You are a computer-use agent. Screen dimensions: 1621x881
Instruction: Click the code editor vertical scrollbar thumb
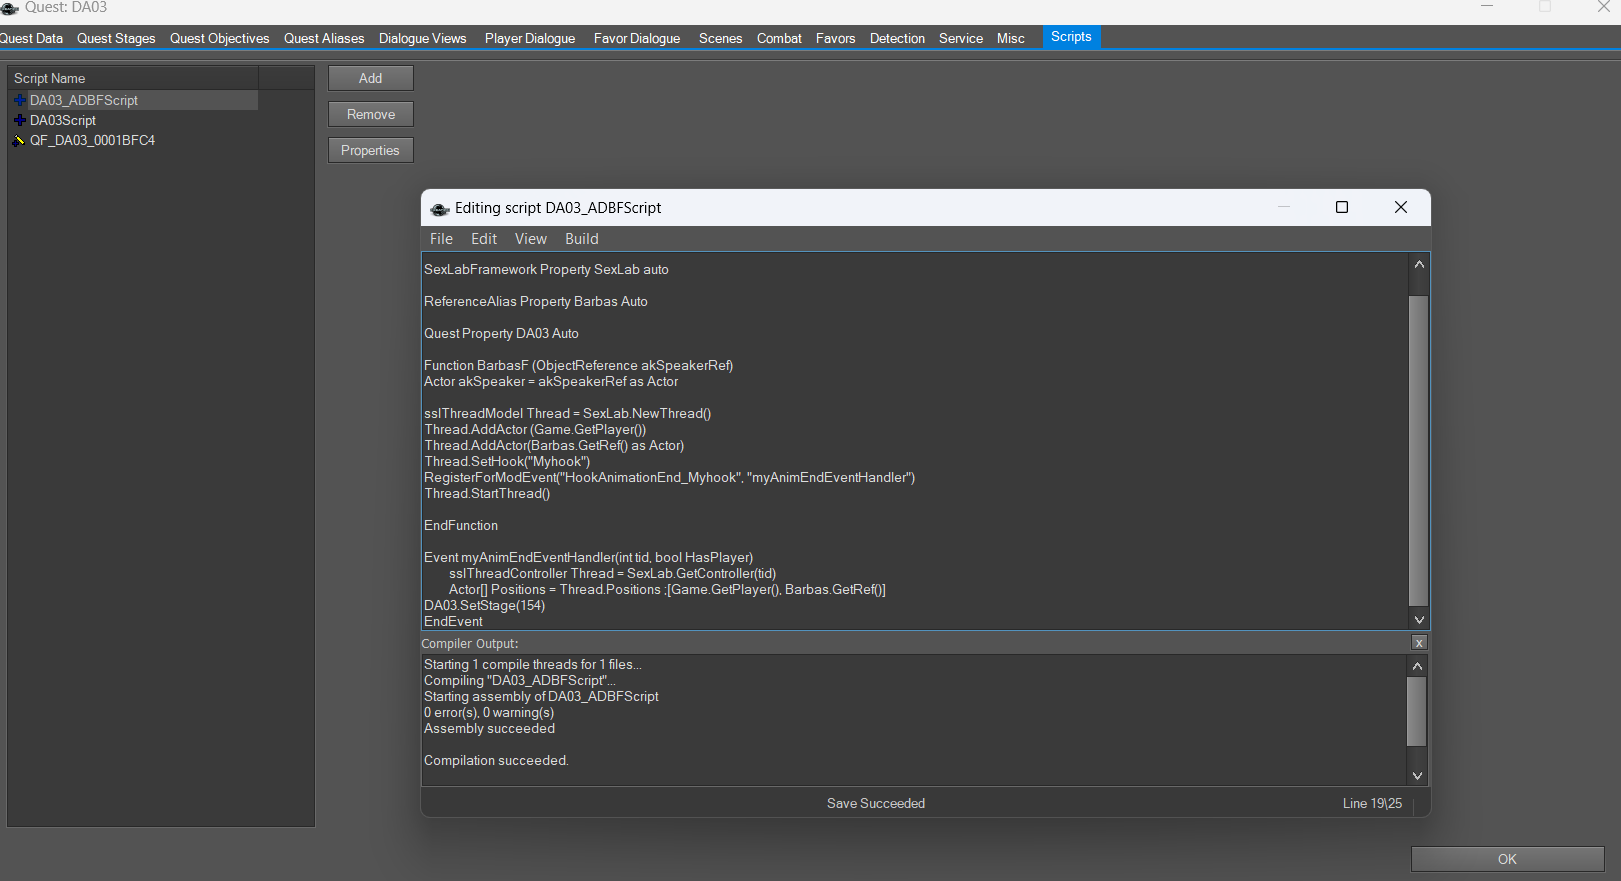[1419, 450]
